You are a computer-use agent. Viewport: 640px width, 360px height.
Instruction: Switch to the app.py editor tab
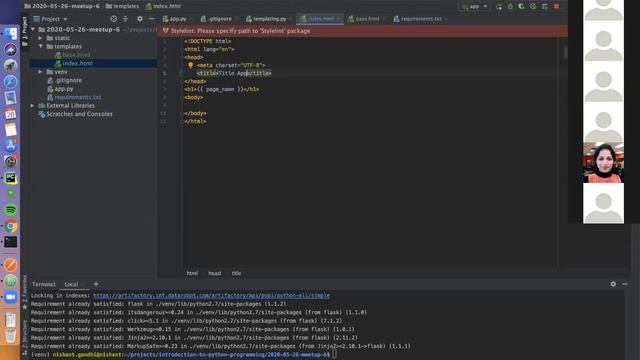[175, 19]
